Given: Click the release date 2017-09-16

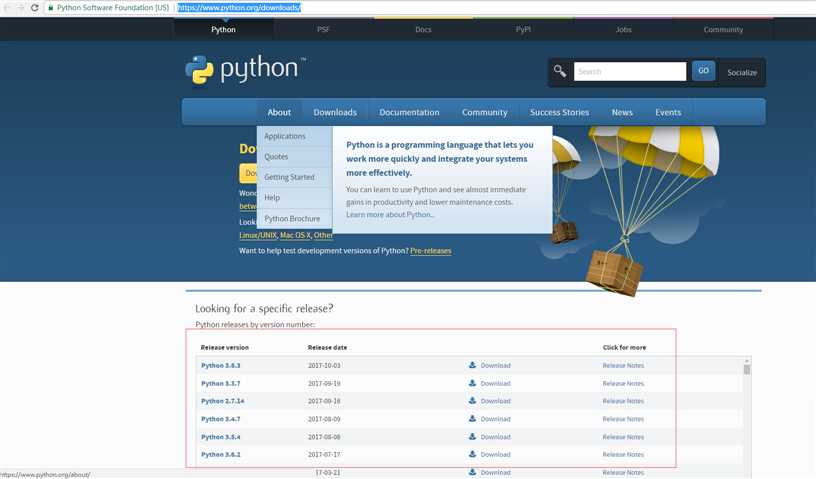Looking at the screenshot, I should pos(324,401).
